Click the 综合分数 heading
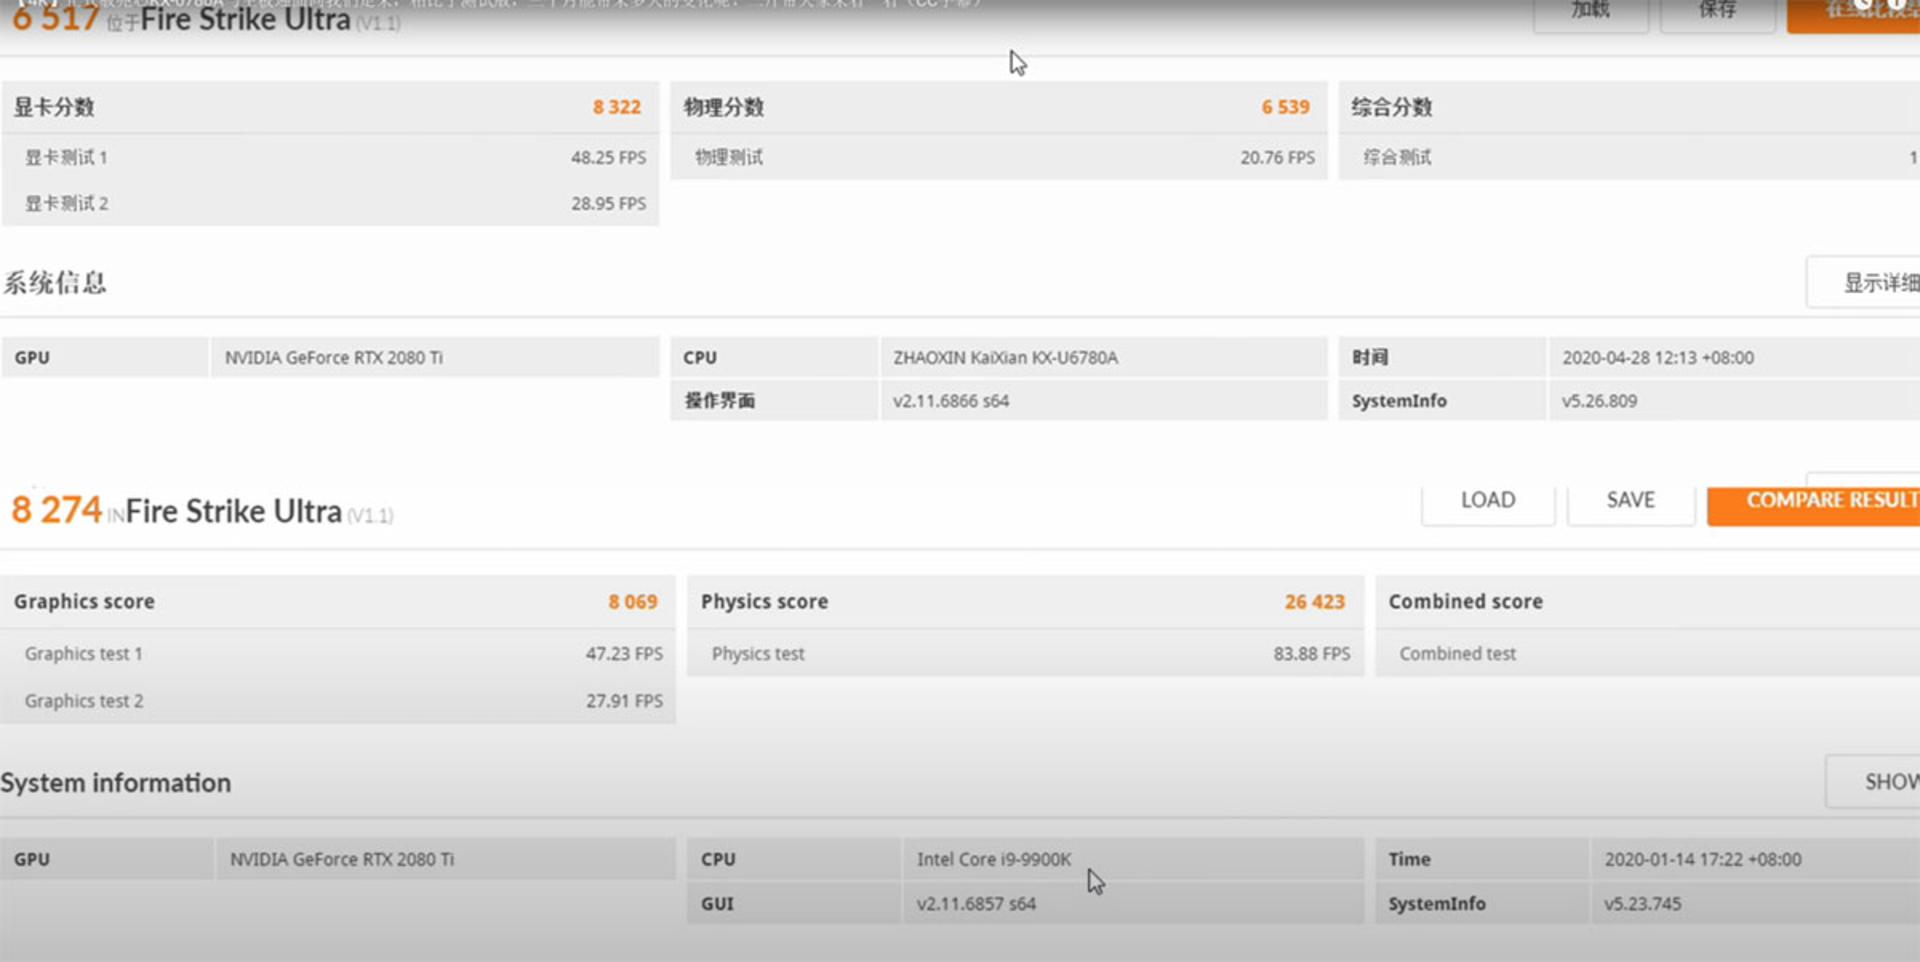The image size is (1920, 962). pos(1392,107)
